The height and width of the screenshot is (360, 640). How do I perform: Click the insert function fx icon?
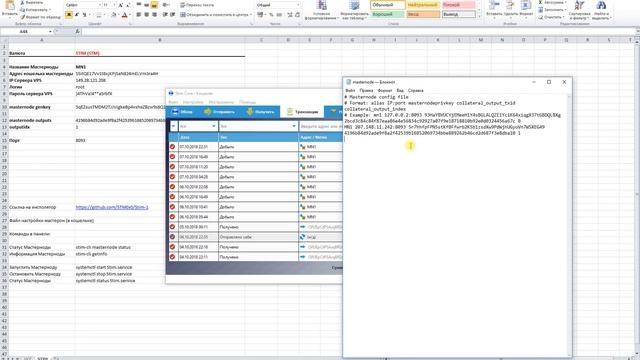pos(77,31)
